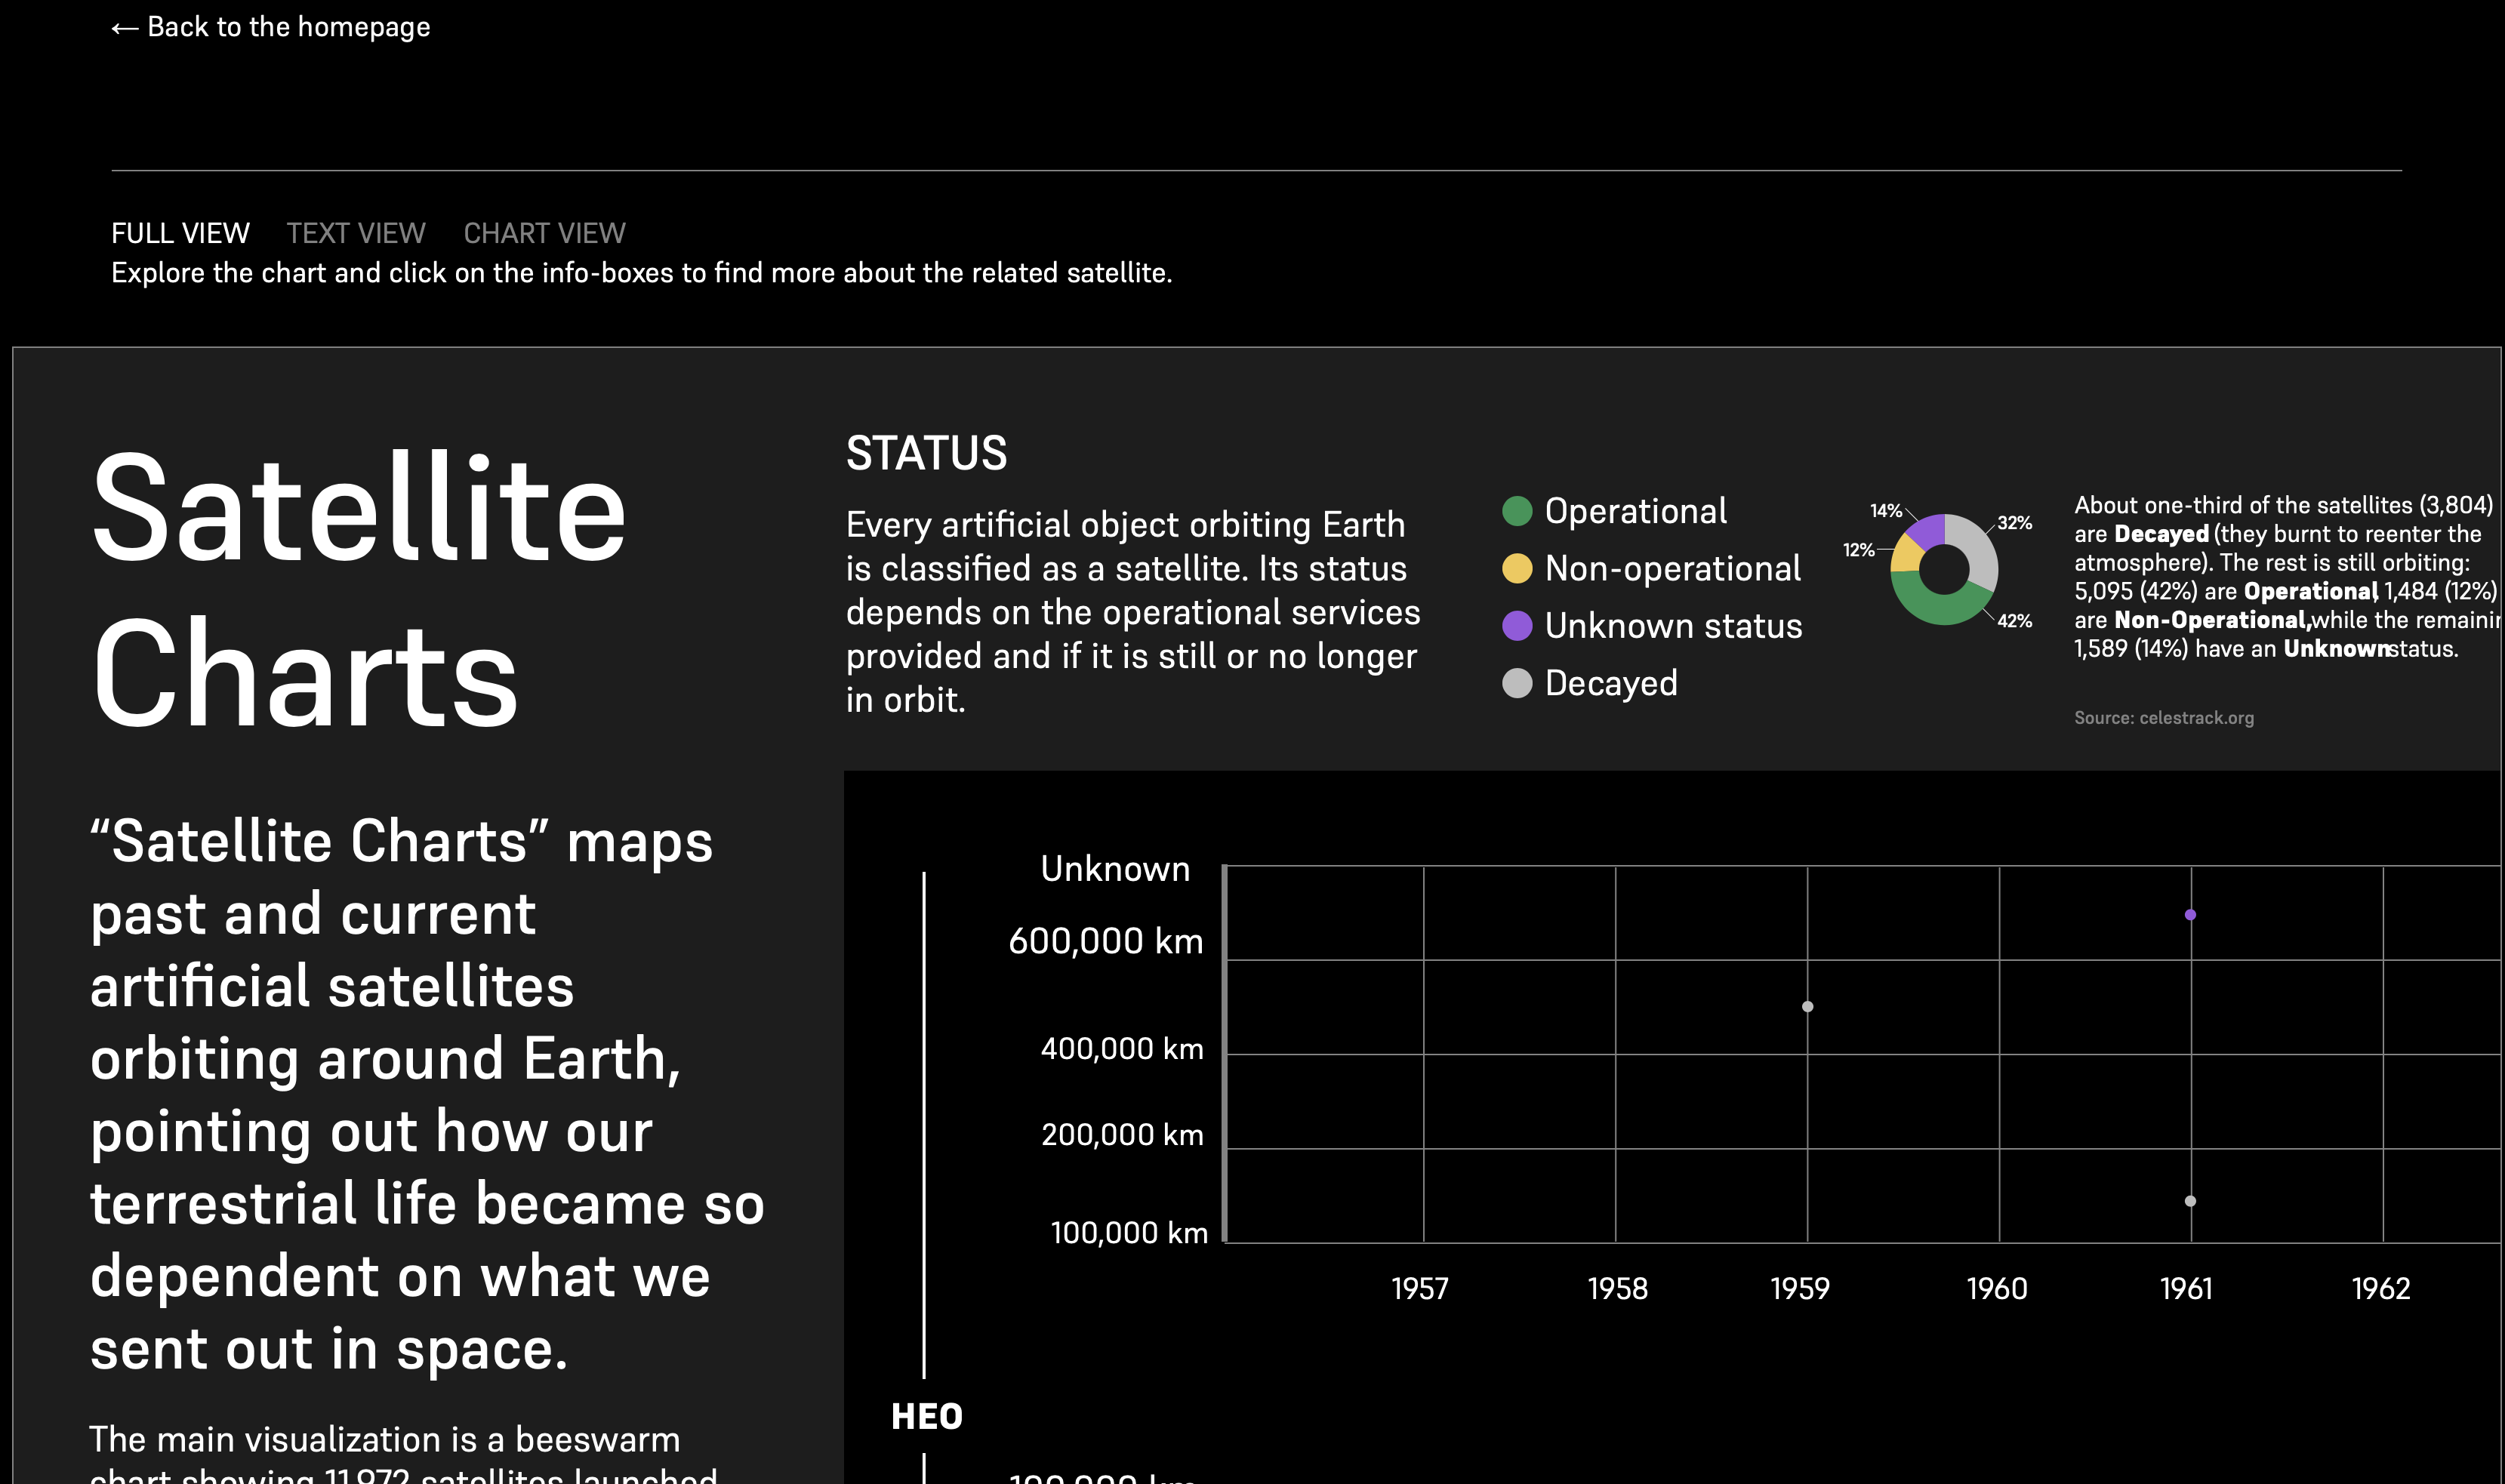Switch to the TEXT VIEW tab

356,233
